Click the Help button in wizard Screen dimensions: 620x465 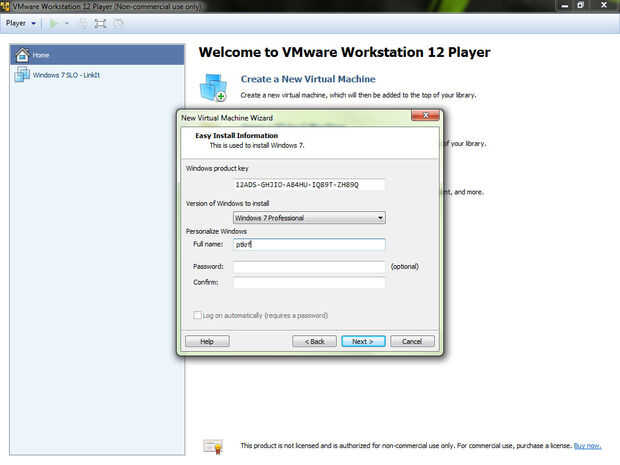[207, 341]
